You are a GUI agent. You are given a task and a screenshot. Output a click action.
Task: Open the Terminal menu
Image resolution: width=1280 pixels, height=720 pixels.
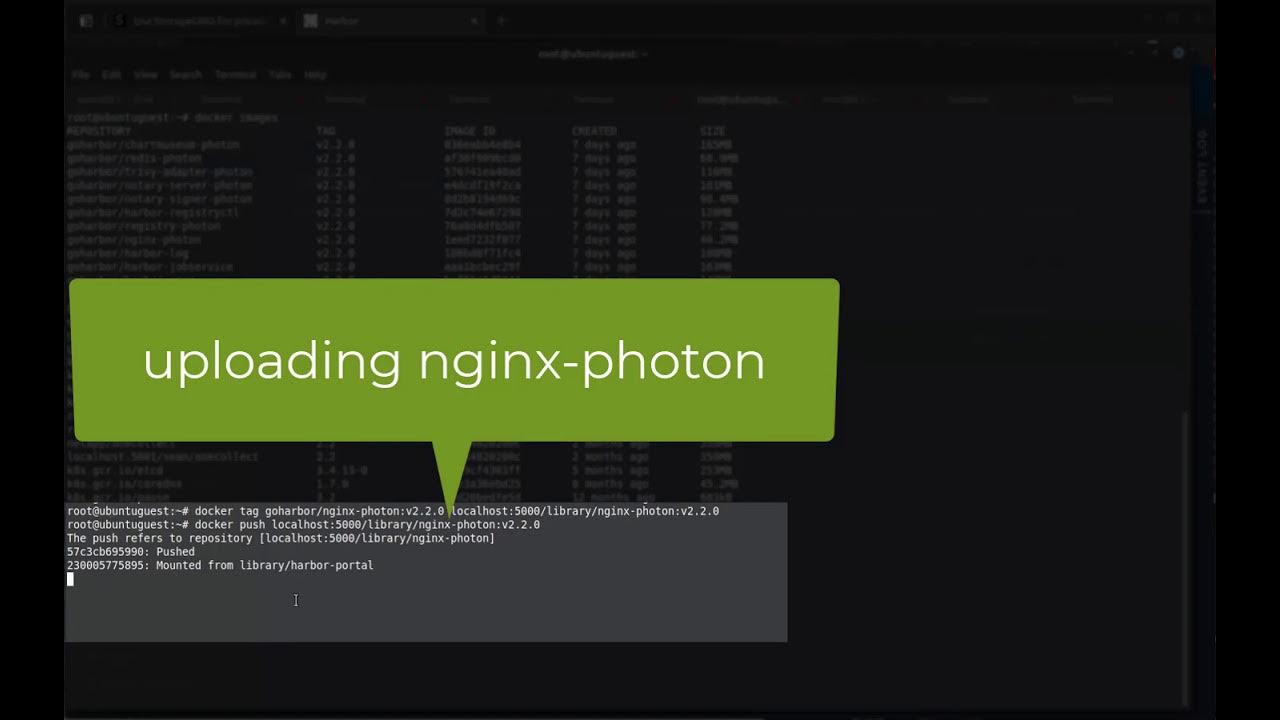point(235,75)
